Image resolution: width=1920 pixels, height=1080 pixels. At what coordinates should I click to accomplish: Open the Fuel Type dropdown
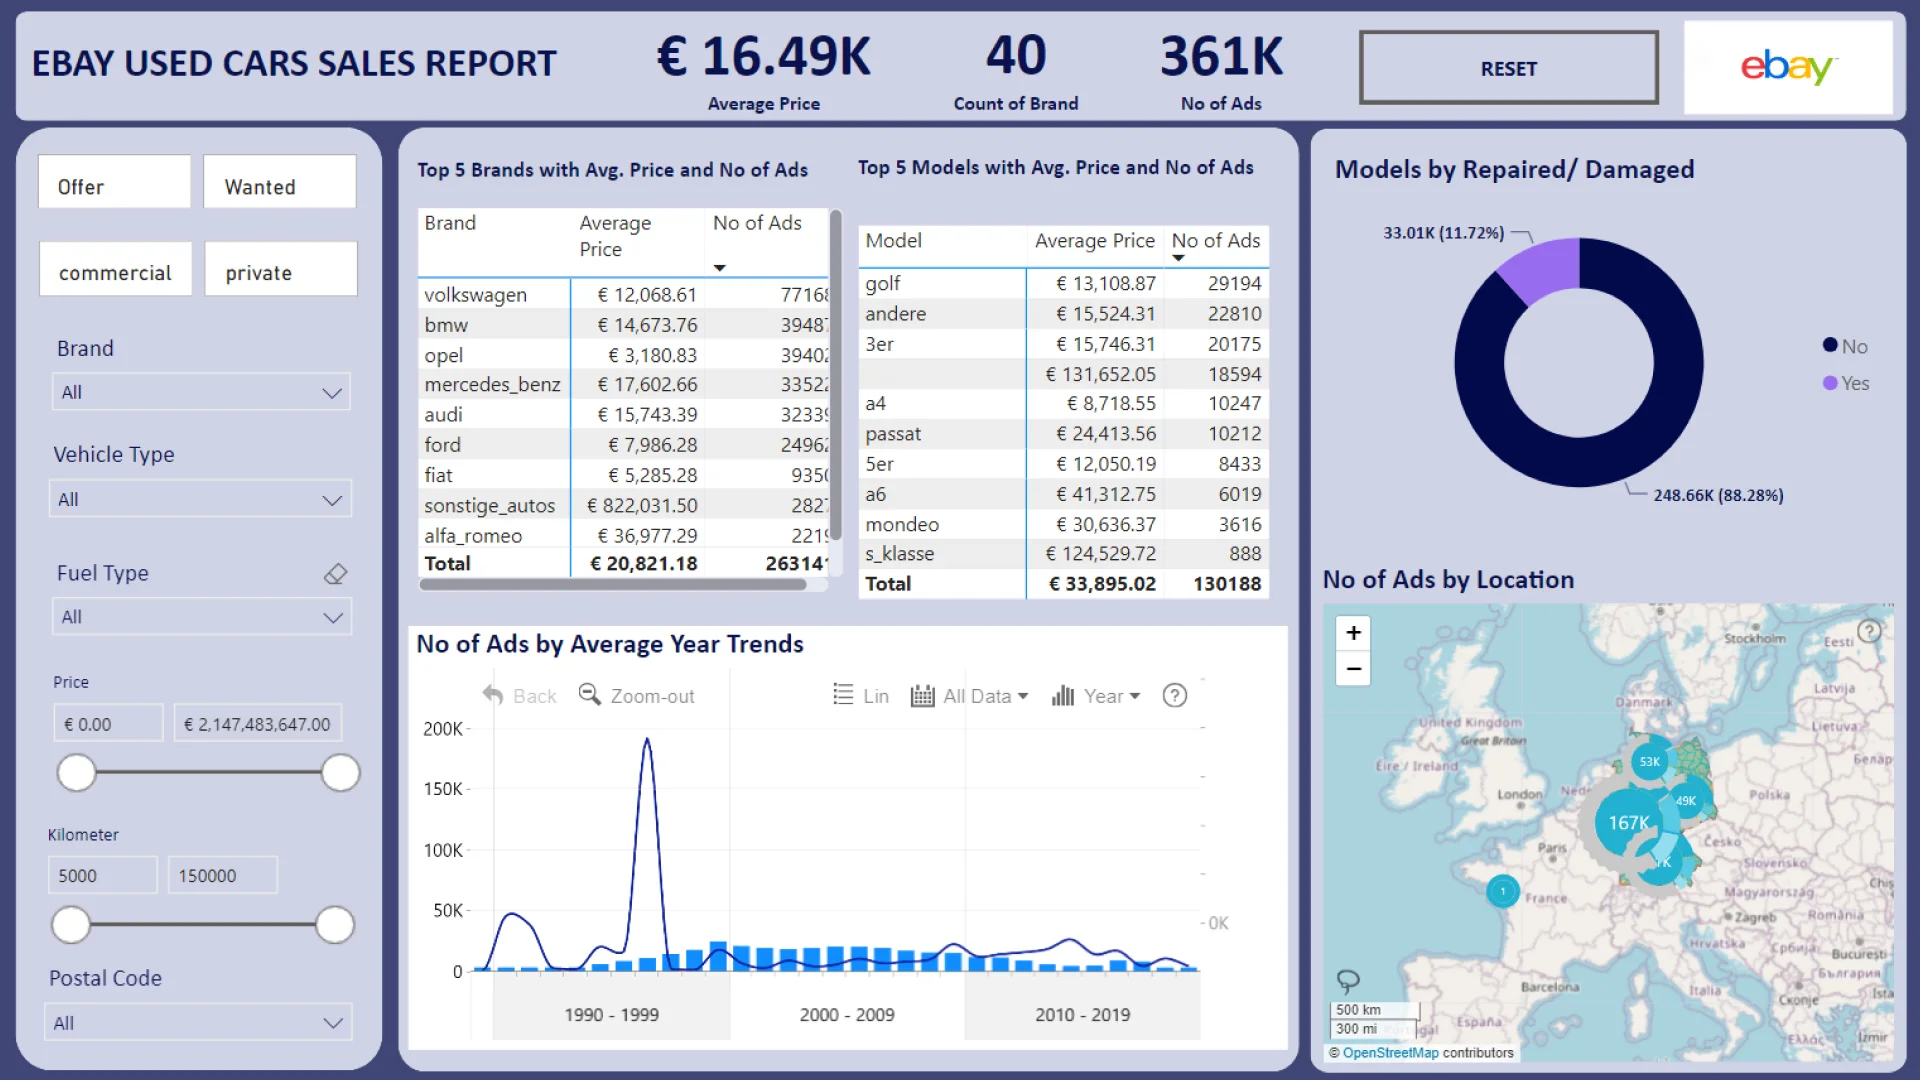pyautogui.click(x=201, y=617)
